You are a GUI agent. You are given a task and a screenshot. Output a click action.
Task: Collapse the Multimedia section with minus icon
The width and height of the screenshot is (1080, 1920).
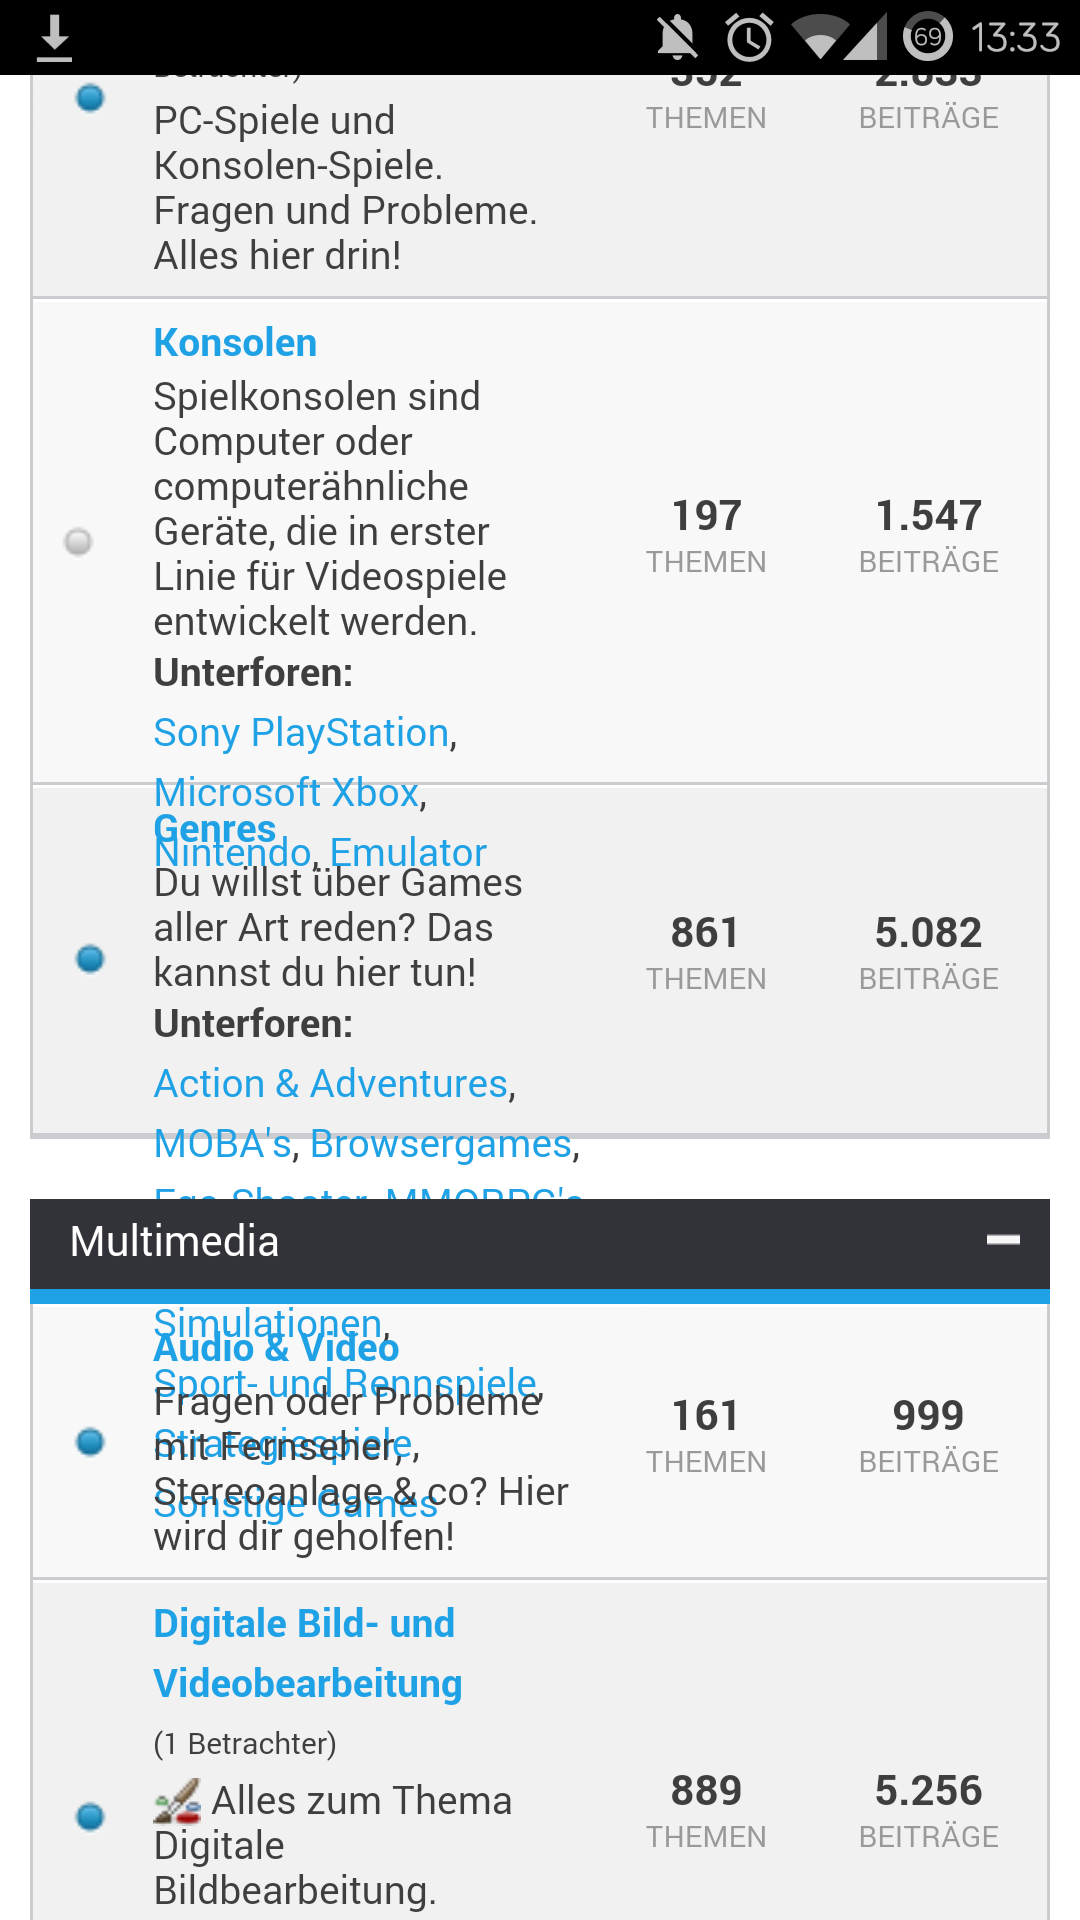pos(1003,1240)
